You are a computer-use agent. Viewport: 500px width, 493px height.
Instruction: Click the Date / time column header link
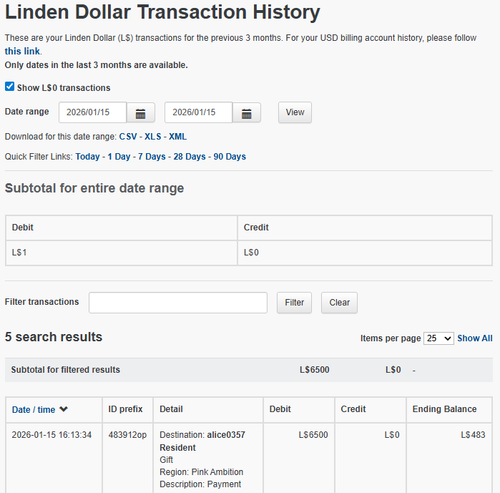point(33,410)
